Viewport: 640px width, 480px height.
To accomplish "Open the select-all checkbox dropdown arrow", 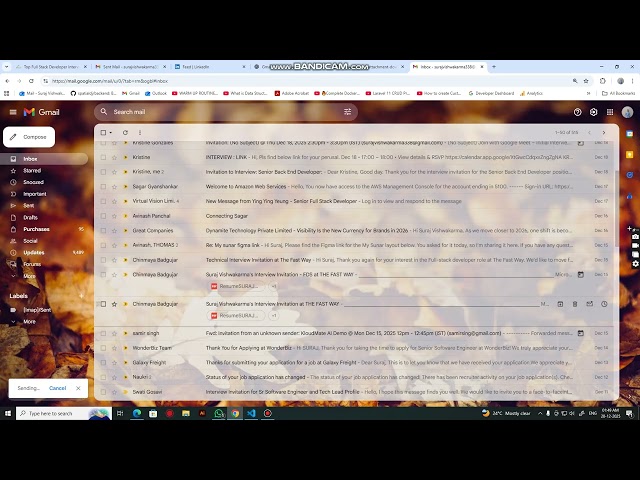I will click(111, 133).
